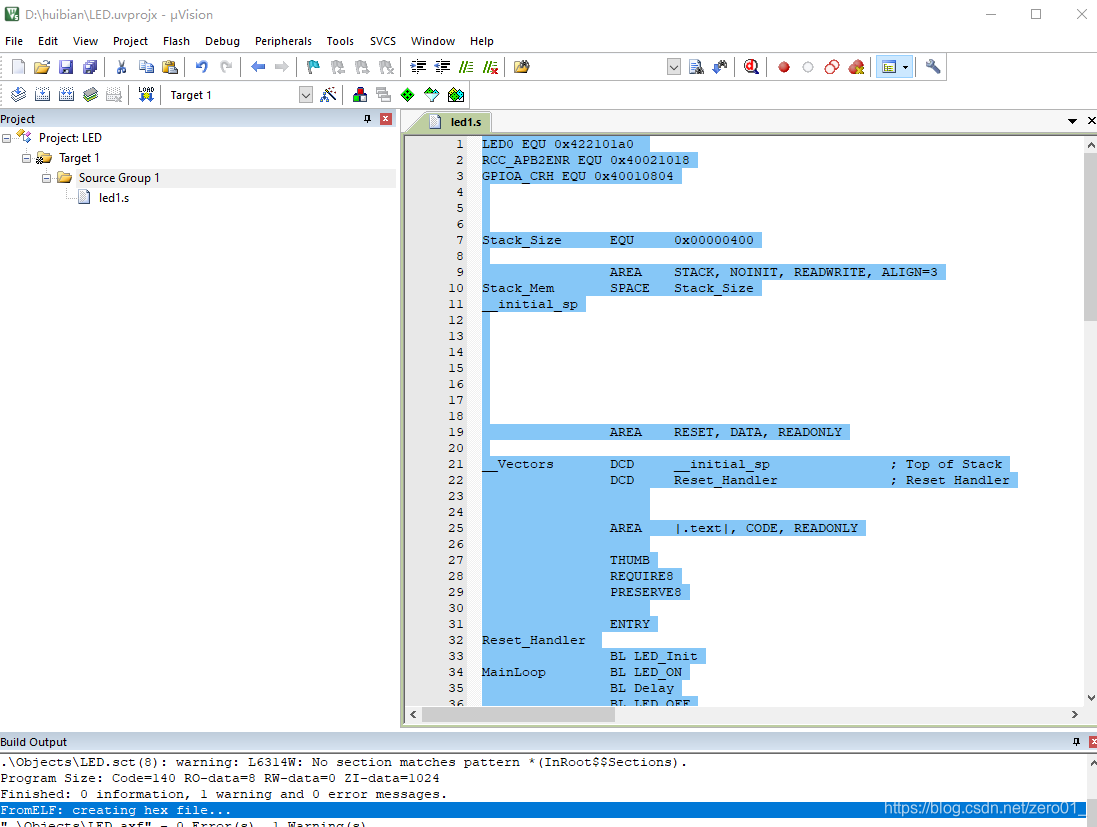Open Select Software Packs
The height and width of the screenshot is (827, 1097).
[432, 94]
